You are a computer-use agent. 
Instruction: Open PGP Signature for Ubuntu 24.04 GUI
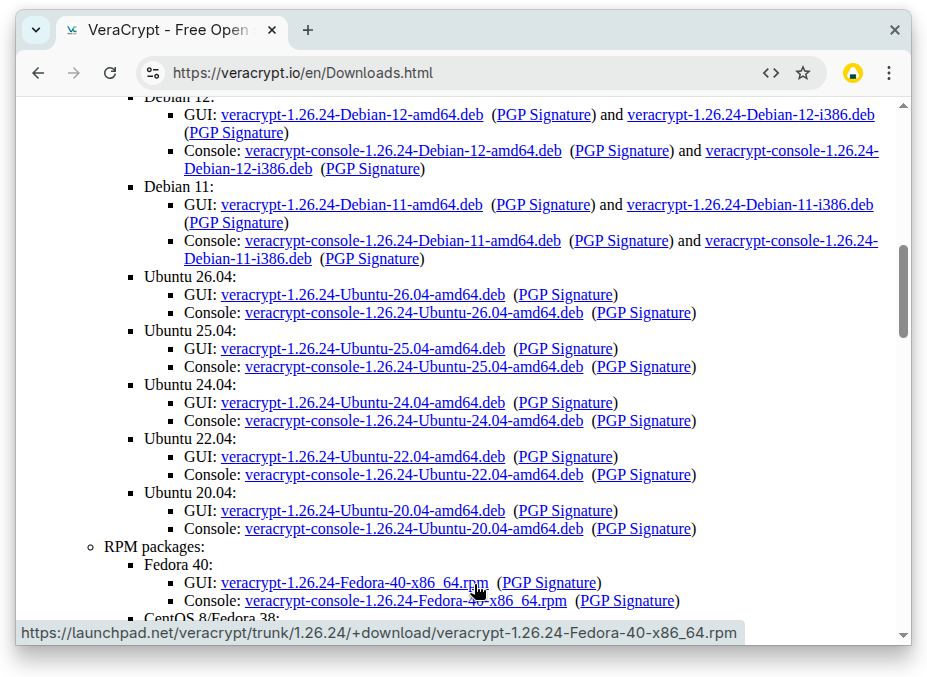tap(566, 403)
